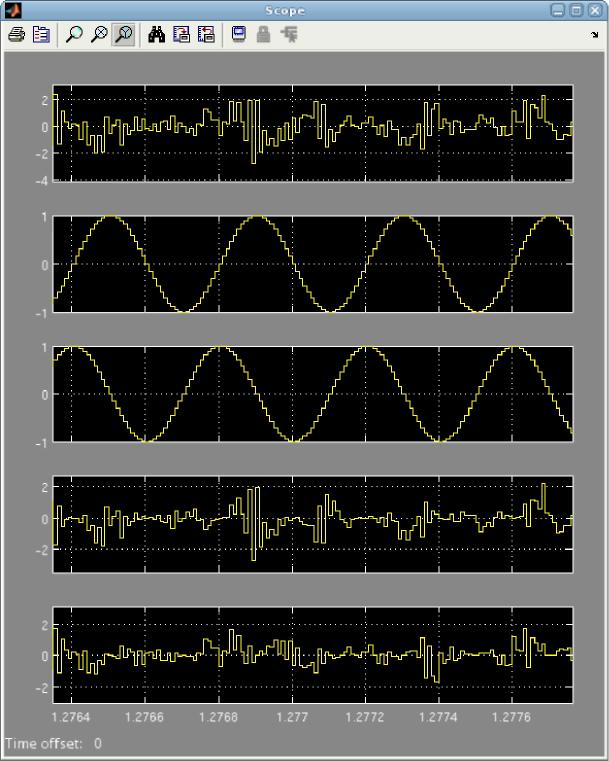Viewport: 609px width, 761px height.
Task: Toggle floating scope icon
Action: 239,34
